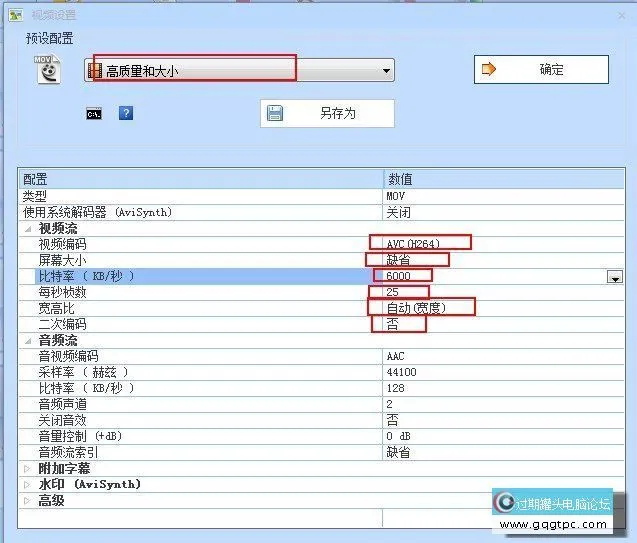This screenshot has height=543, width=637.
Task: Click the 数值 column header
Action: [x=503, y=179]
